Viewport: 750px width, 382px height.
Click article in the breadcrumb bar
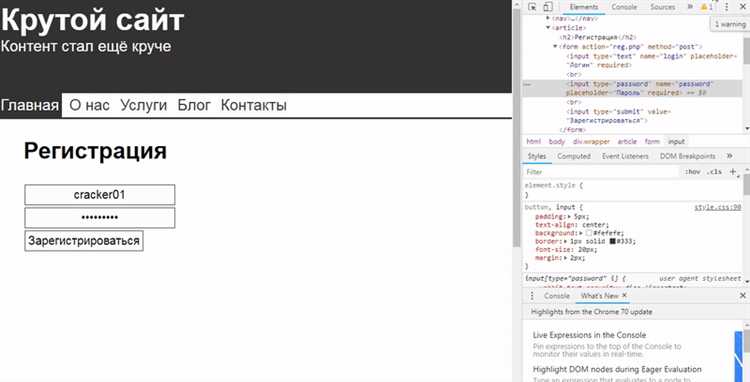pos(627,142)
